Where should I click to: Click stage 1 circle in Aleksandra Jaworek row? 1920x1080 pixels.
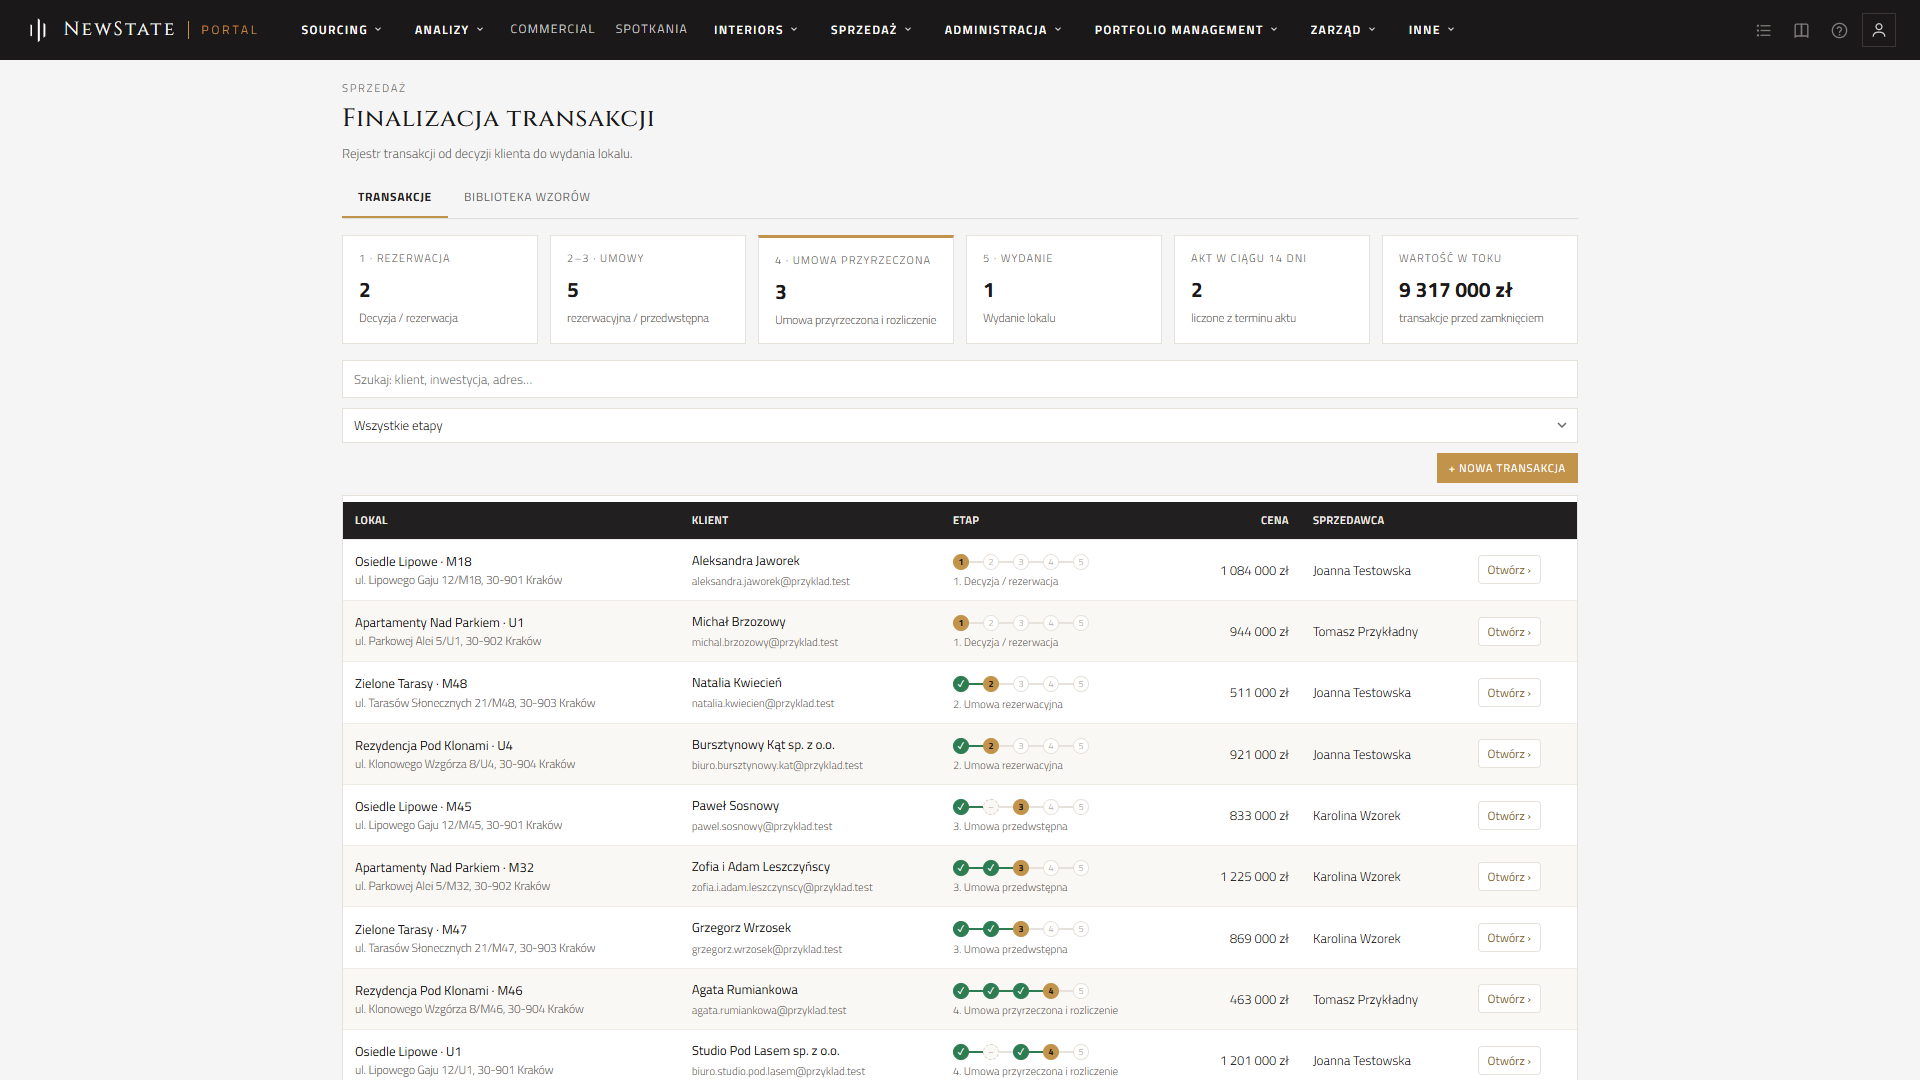click(961, 562)
